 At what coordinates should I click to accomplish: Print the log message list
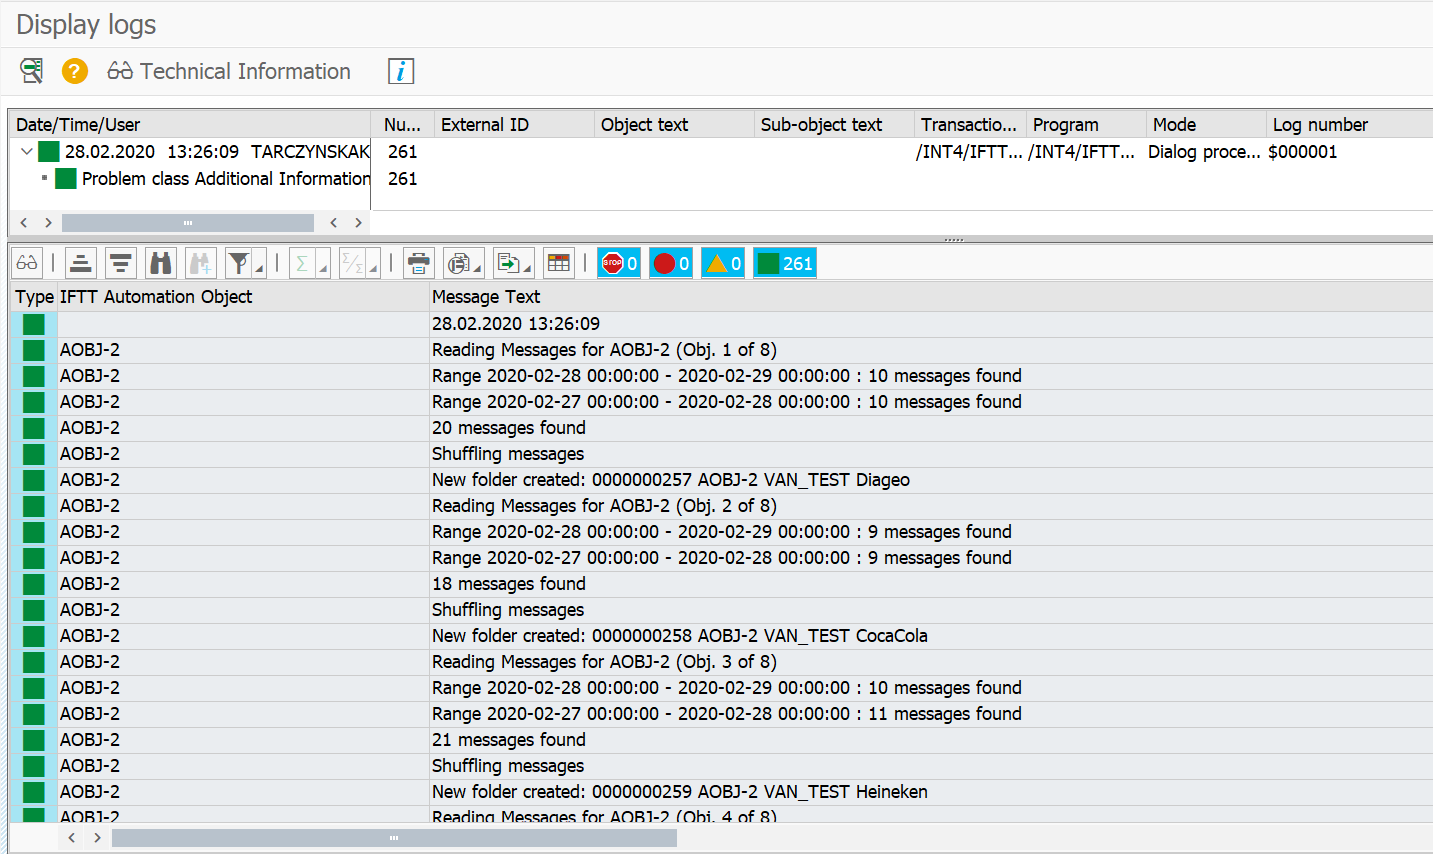[419, 264]
